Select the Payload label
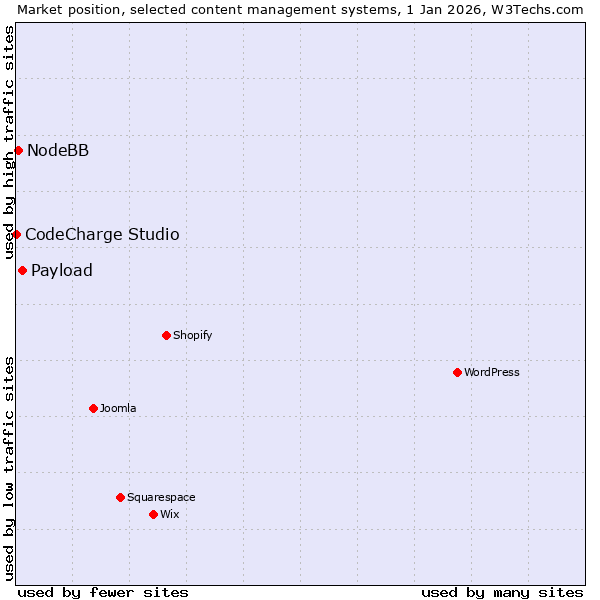The width and height of the screenshot is (600, 600). pyautogui.click(x=62, y=271)
